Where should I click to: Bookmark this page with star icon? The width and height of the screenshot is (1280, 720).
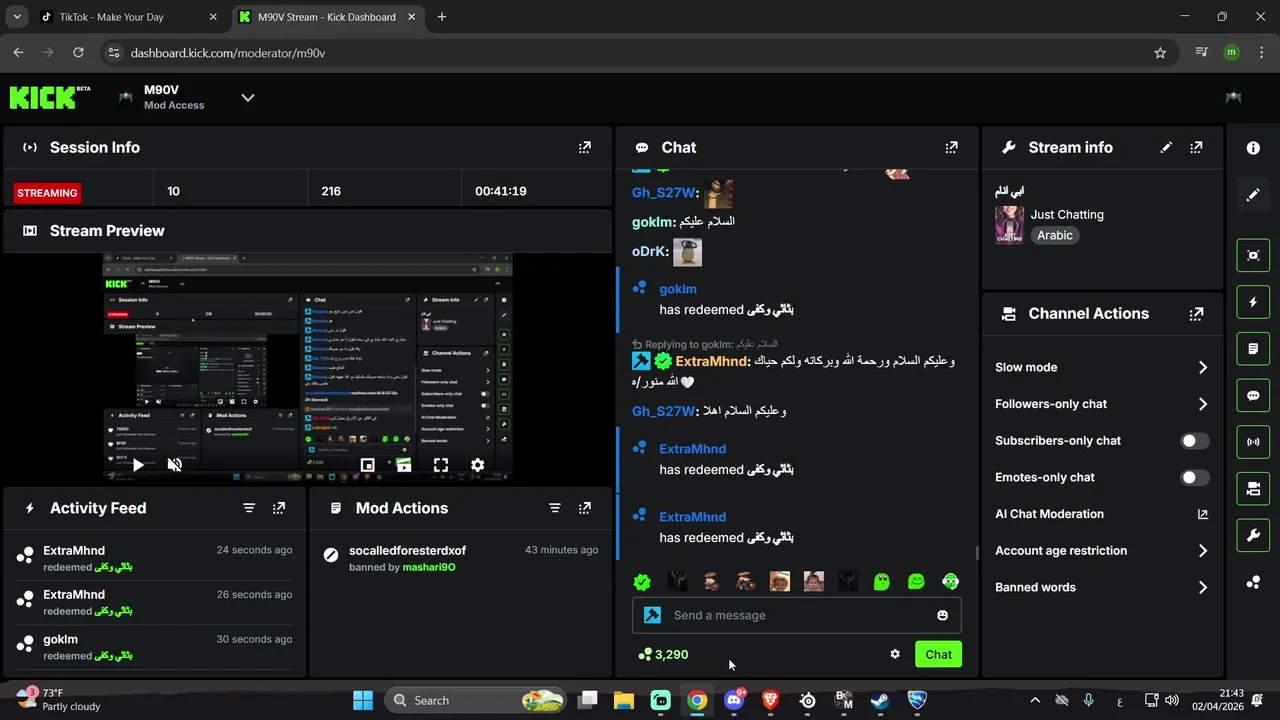[x=1160, y=53]
